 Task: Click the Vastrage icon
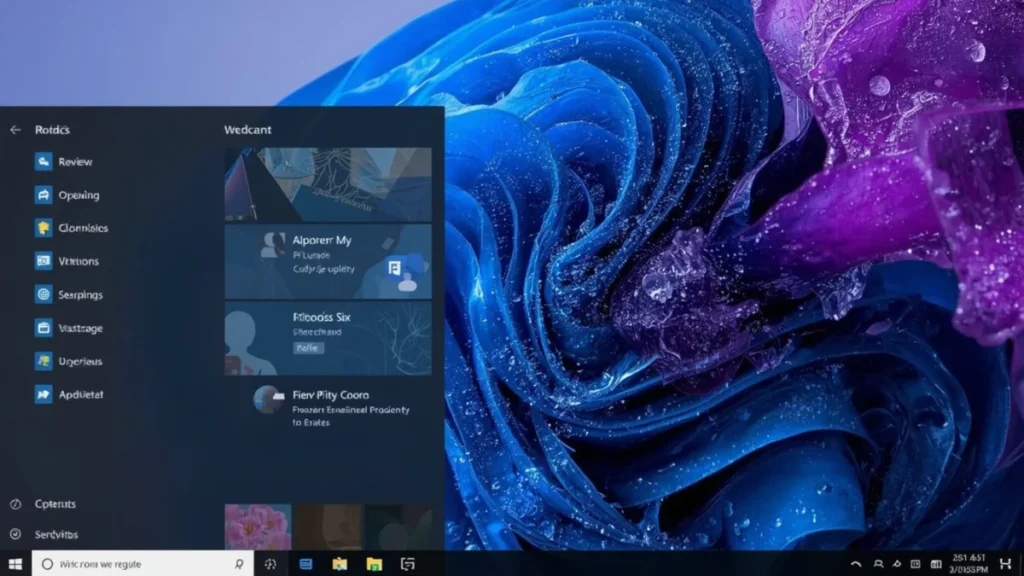(44, 328)
